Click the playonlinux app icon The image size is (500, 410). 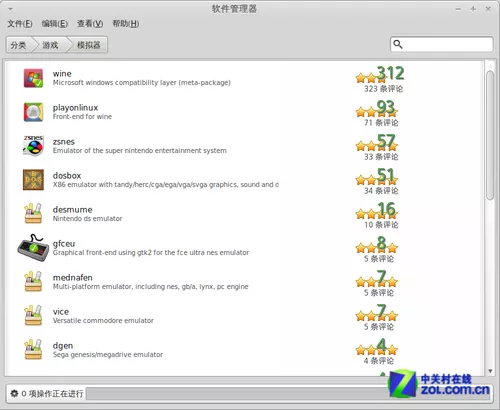tap(33, 112)
